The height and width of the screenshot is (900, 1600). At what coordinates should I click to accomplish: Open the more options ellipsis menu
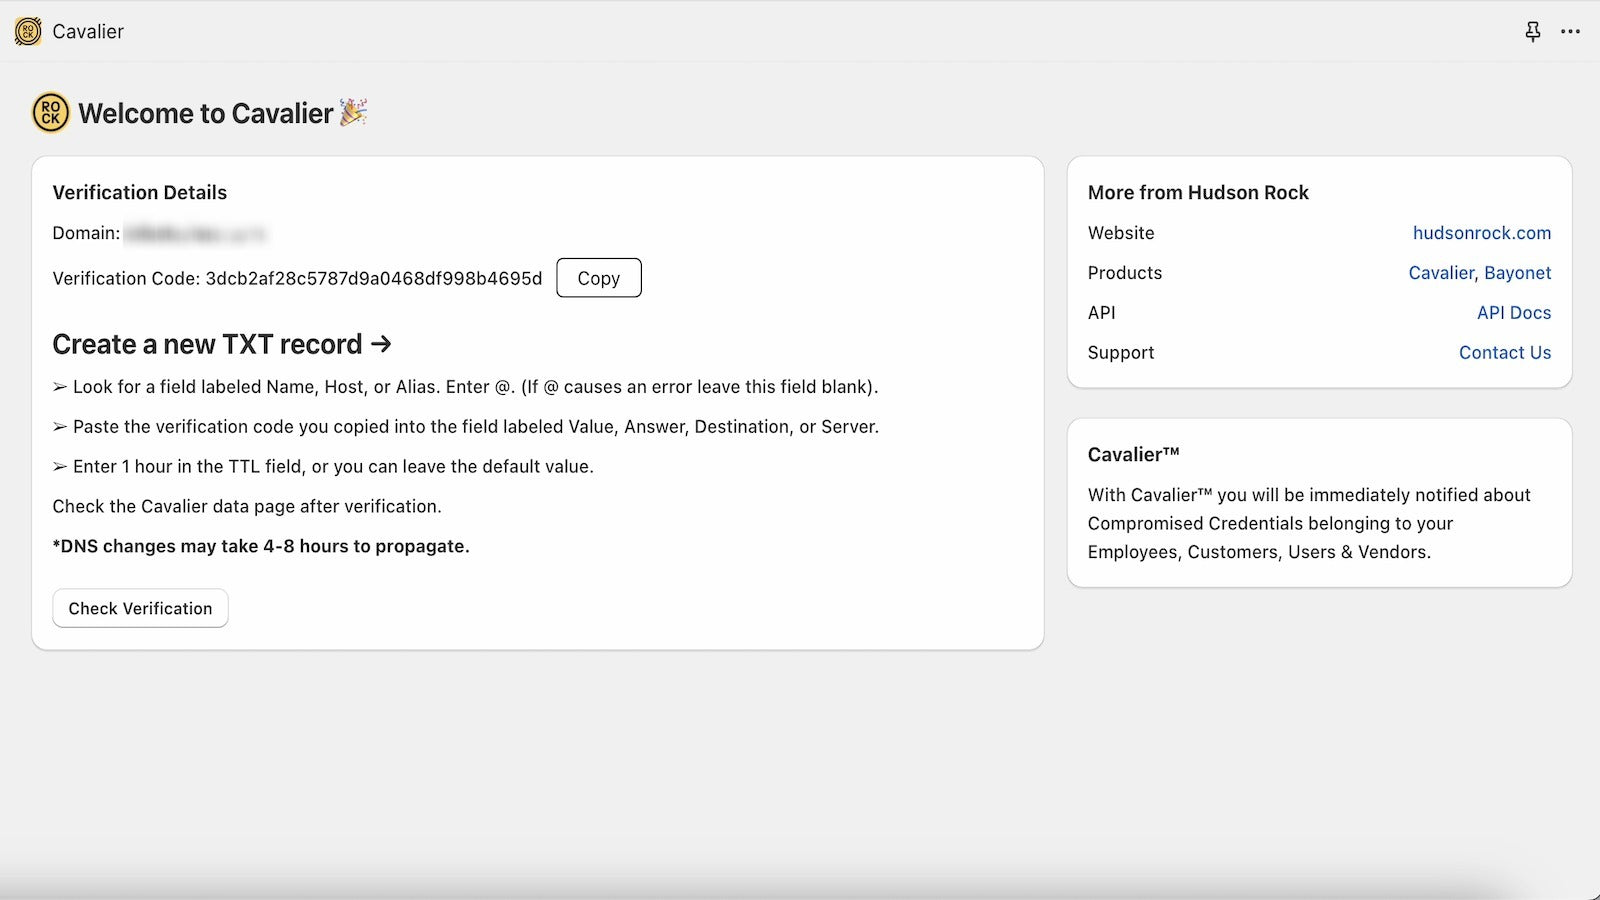pos(1571,32)
